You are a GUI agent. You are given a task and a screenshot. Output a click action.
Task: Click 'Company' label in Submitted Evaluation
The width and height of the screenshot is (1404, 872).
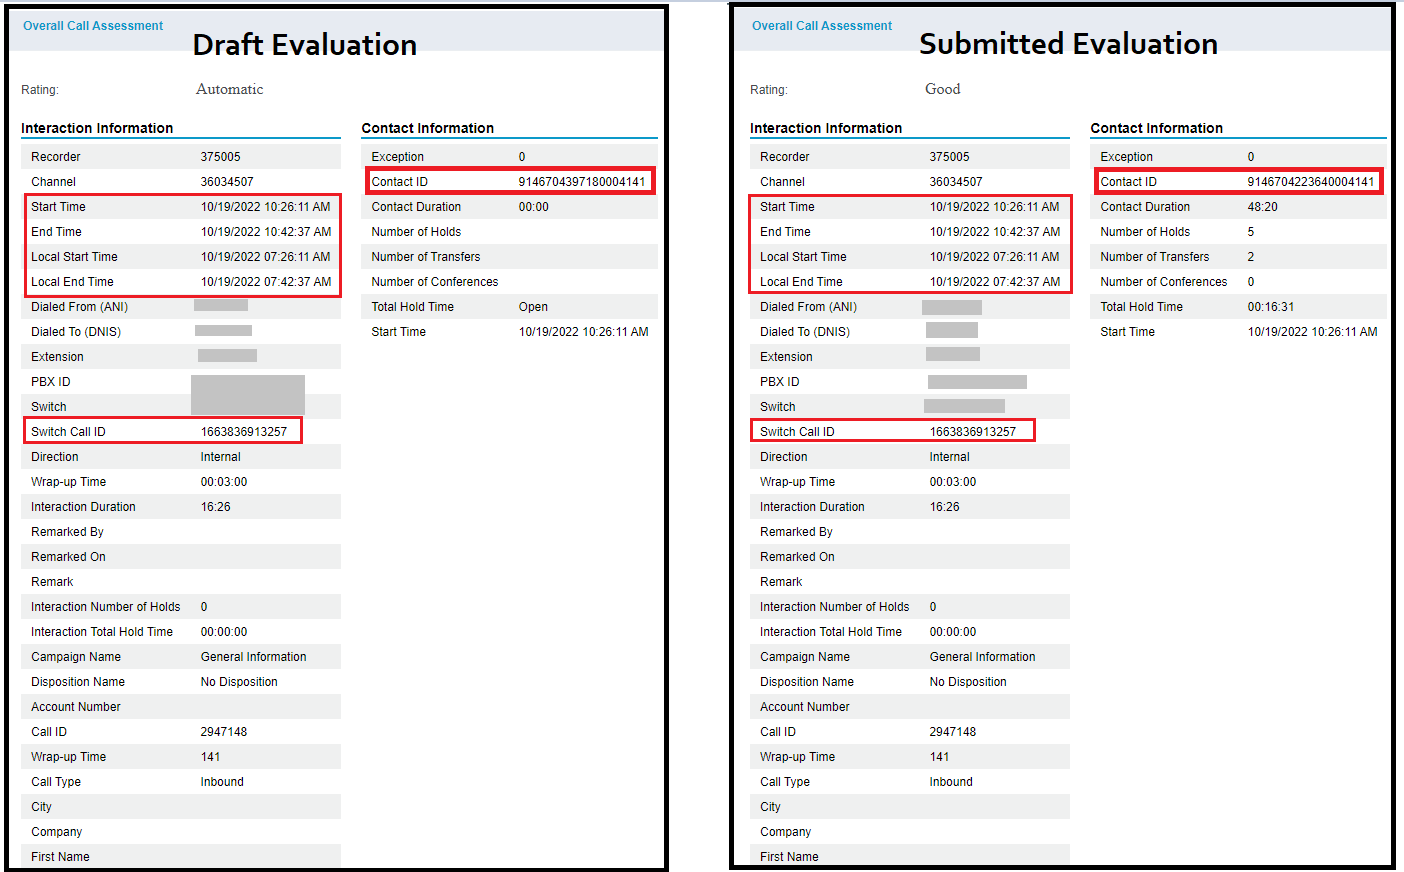785,832
